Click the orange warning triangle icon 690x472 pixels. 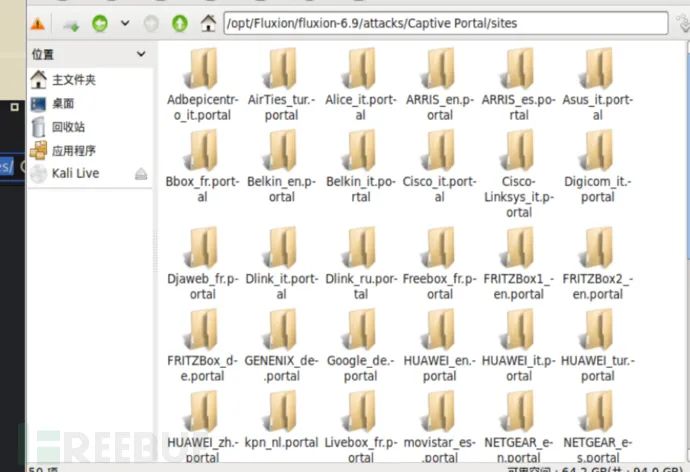38,24
